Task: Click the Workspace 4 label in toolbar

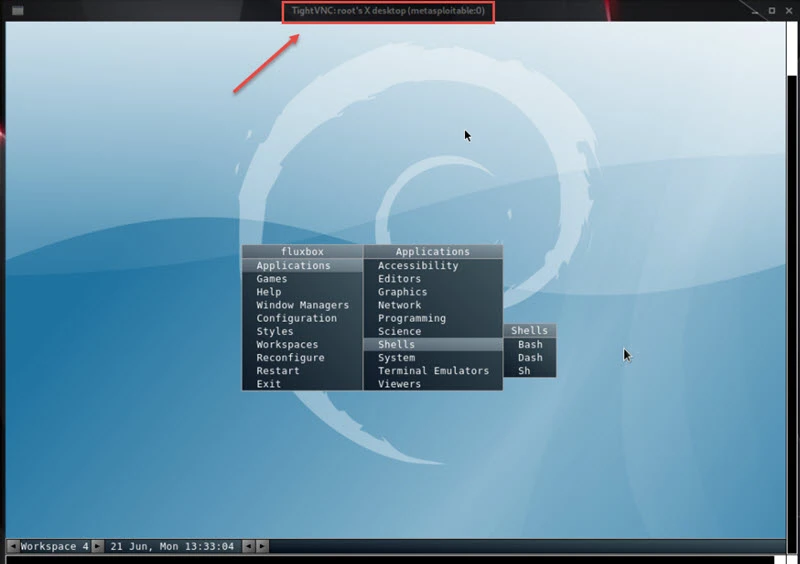Action: coord(55,546)
